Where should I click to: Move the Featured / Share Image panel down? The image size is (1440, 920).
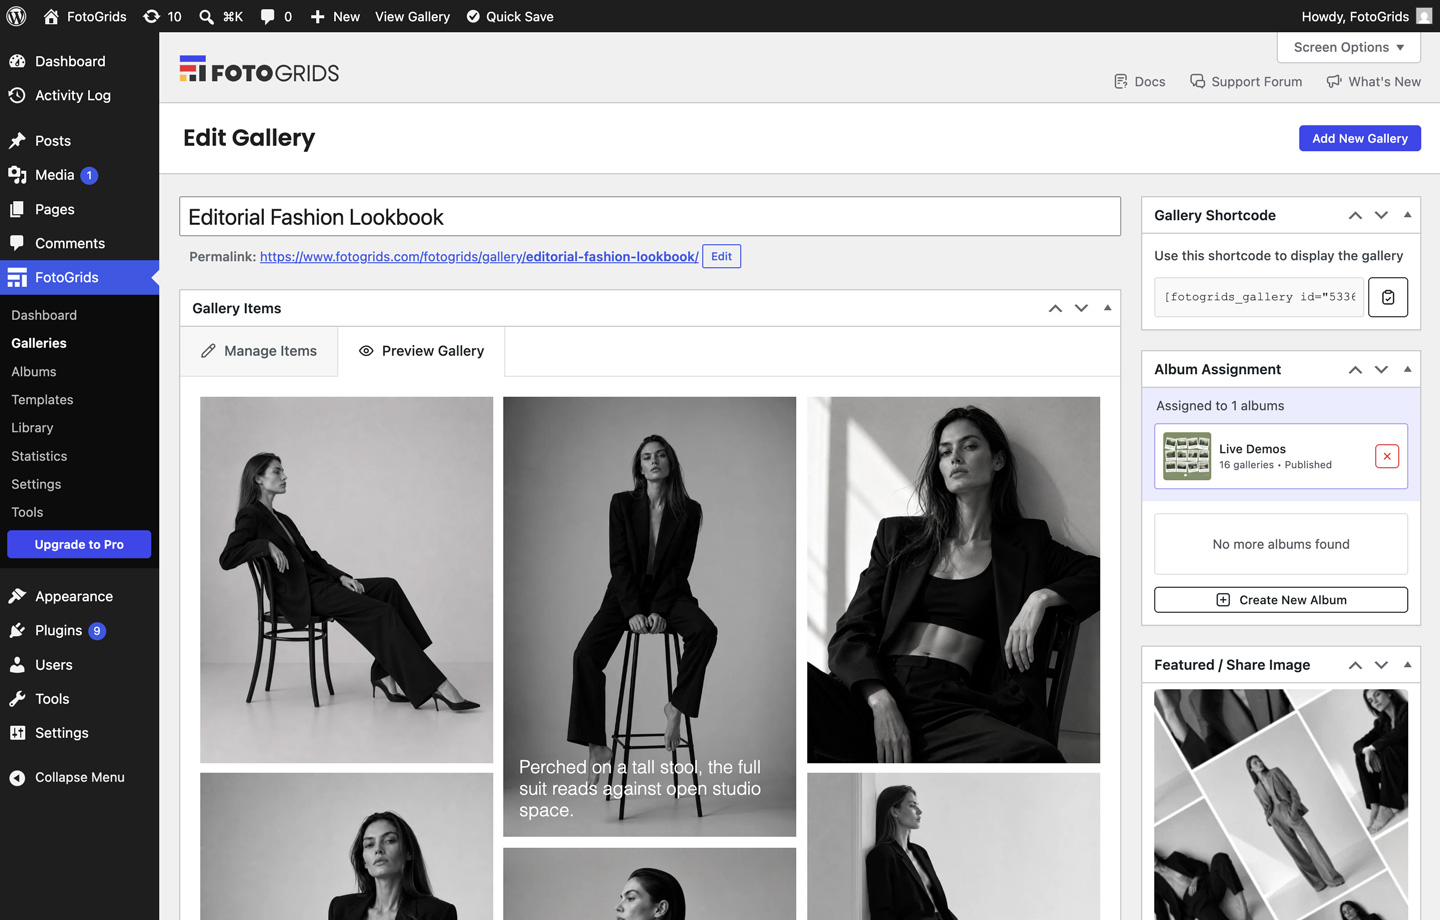point(1381,665)
